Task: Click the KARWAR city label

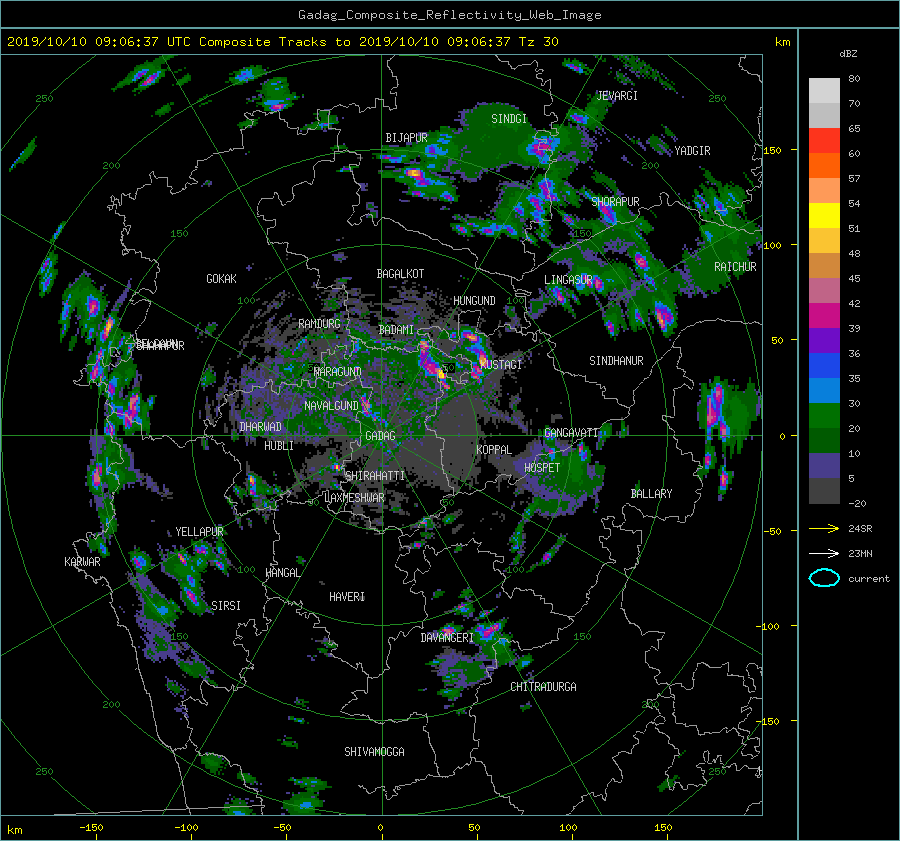Action: [82, 562]
